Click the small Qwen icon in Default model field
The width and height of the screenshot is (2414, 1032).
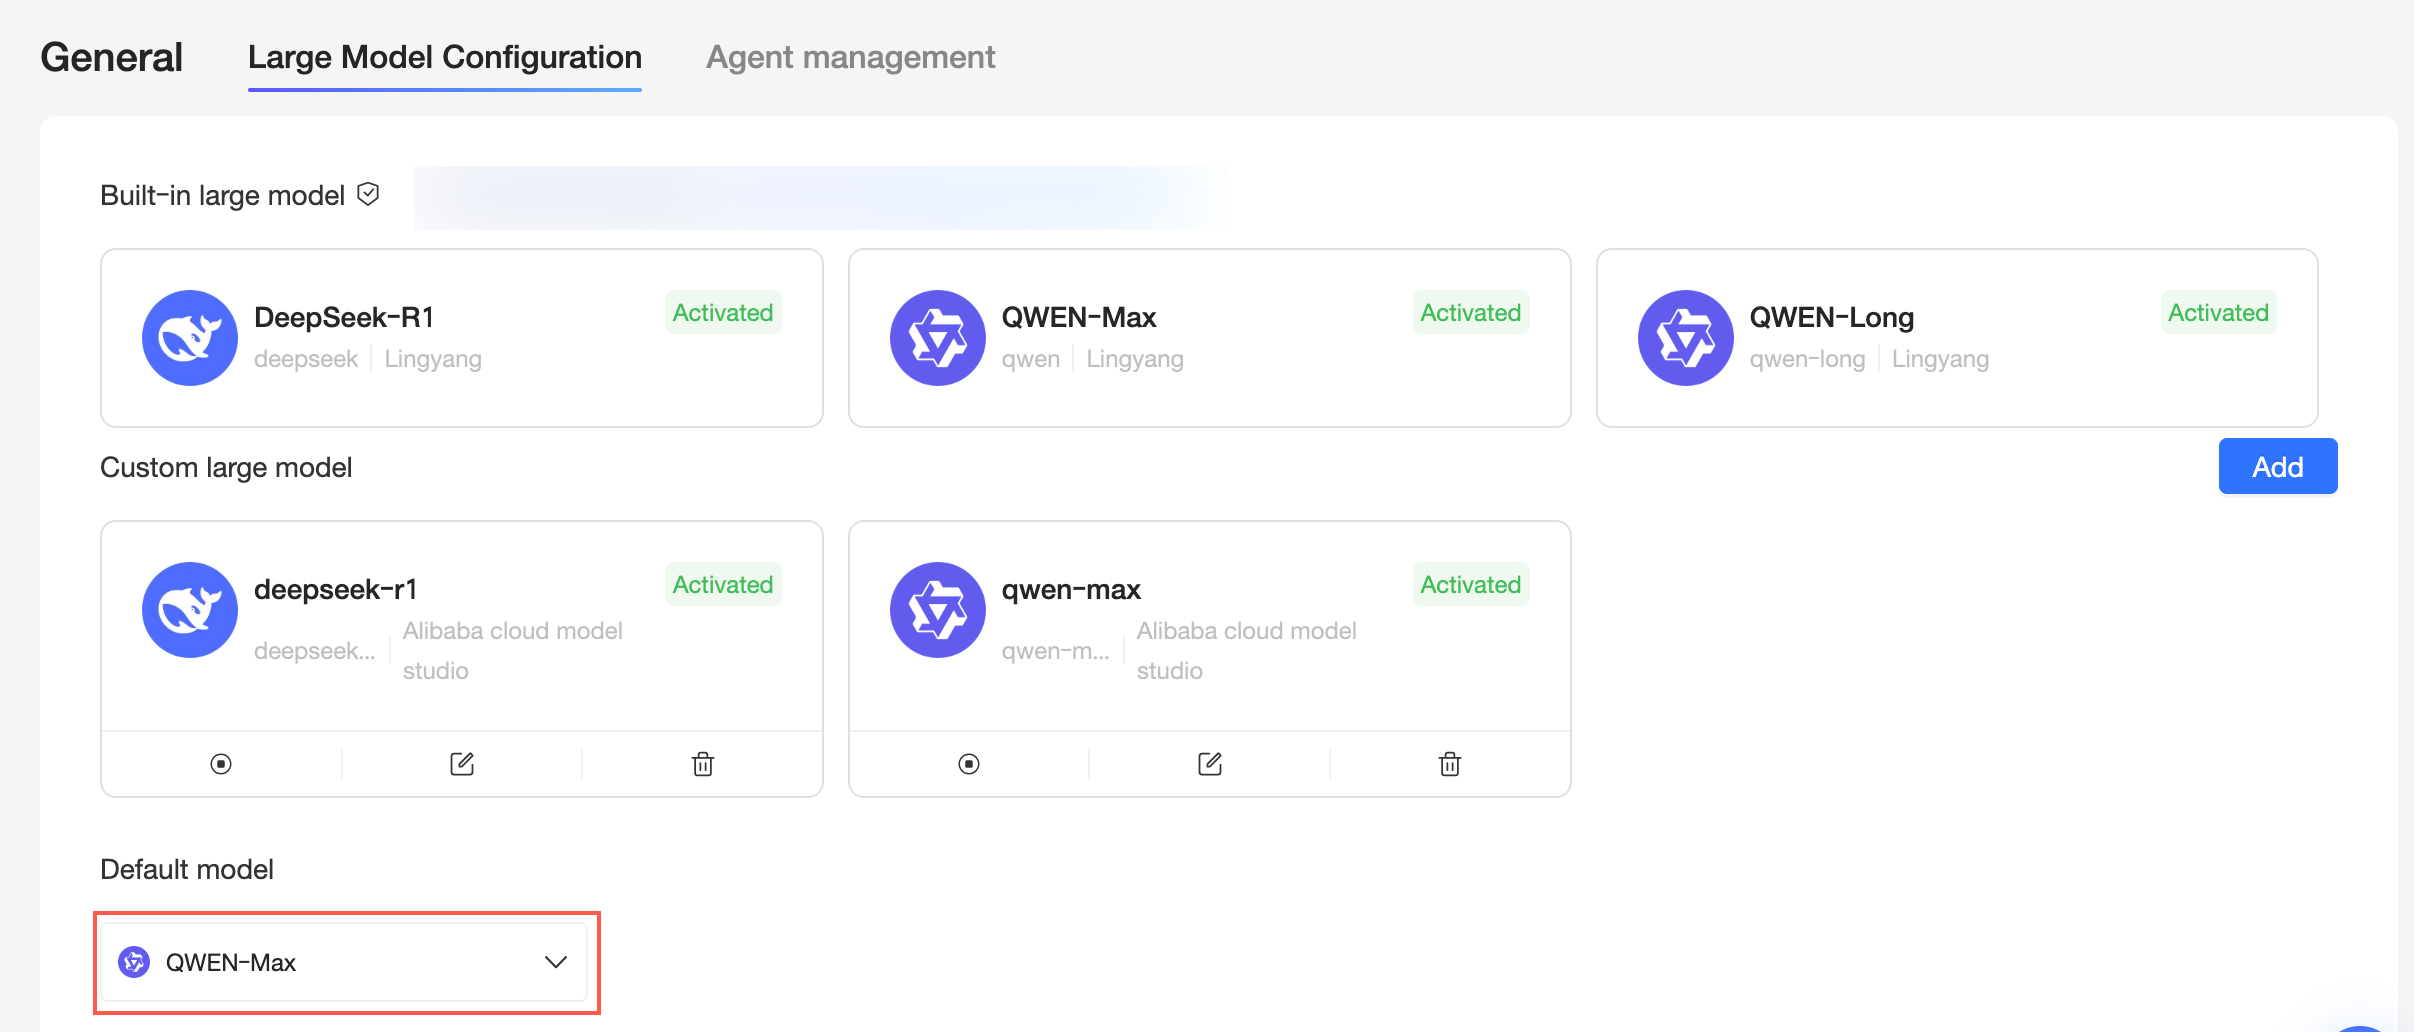(x=134, y=962)
